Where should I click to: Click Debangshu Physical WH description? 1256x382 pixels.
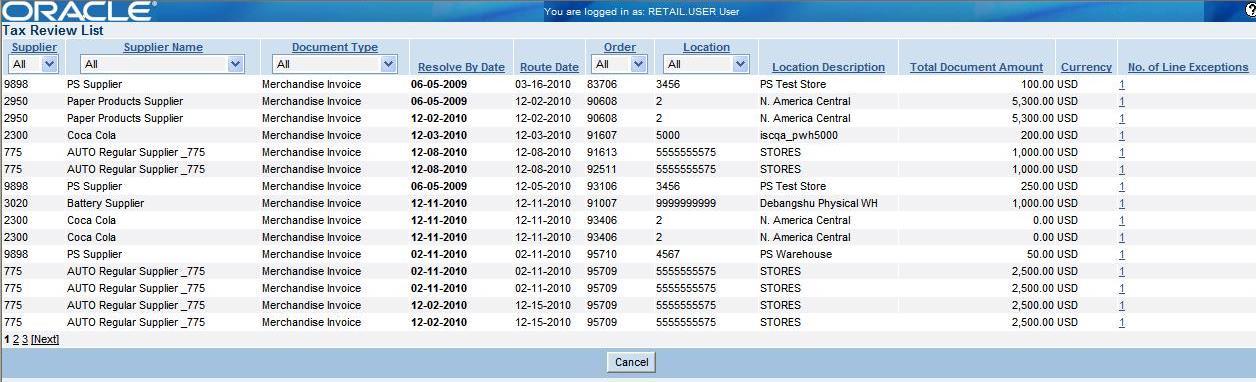(819, 203)
